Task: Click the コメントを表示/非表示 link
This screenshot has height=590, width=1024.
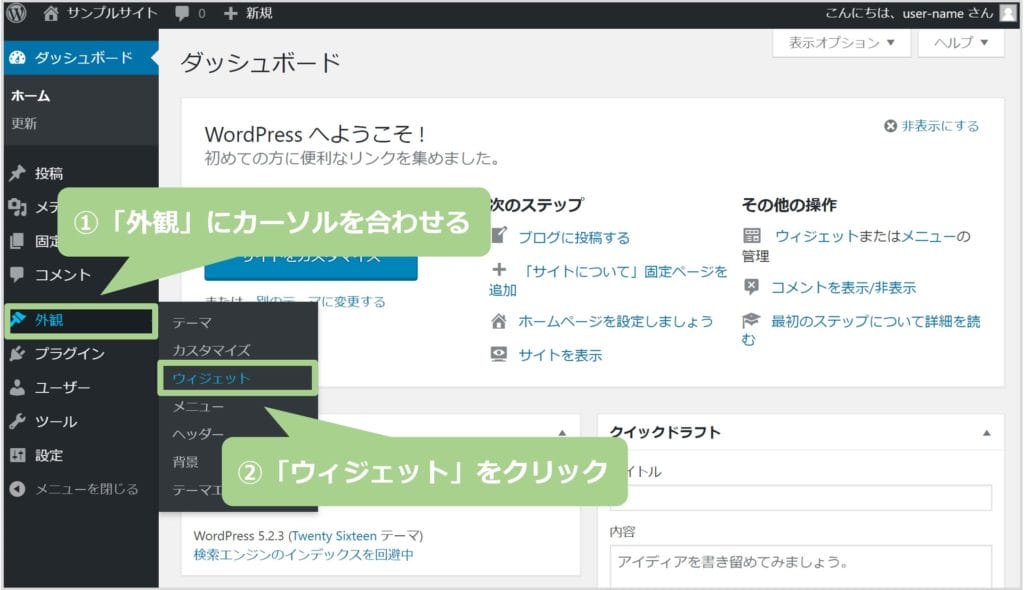Action: point(843,287)
